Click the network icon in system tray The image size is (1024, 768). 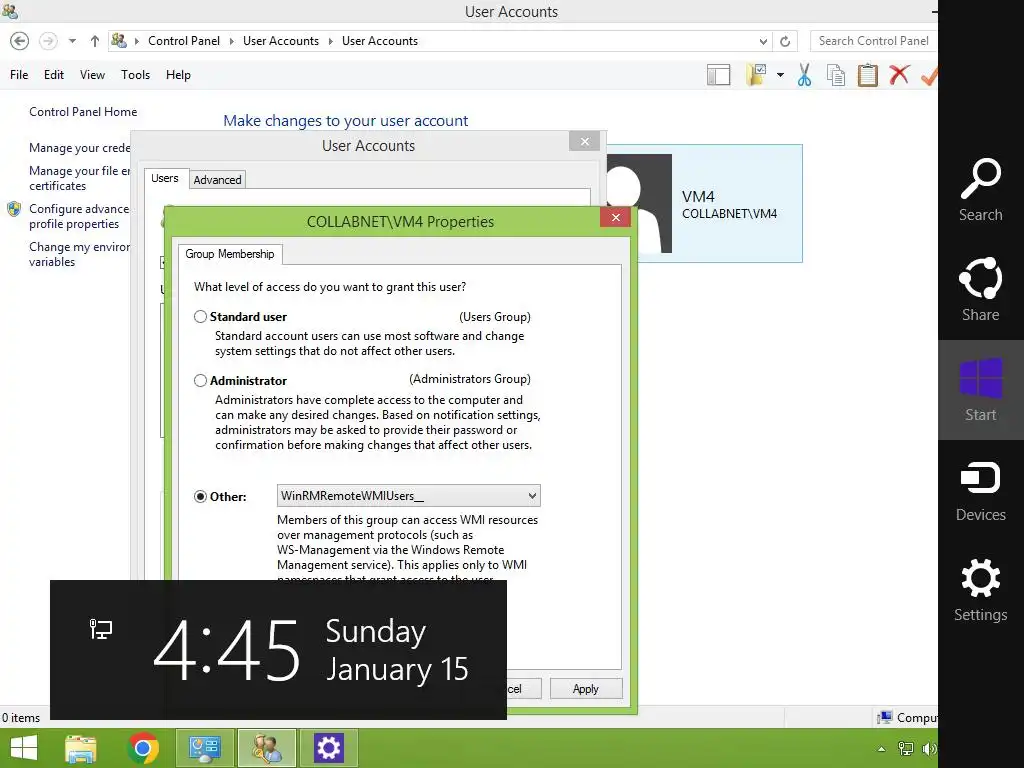click(x=906, y=749)
